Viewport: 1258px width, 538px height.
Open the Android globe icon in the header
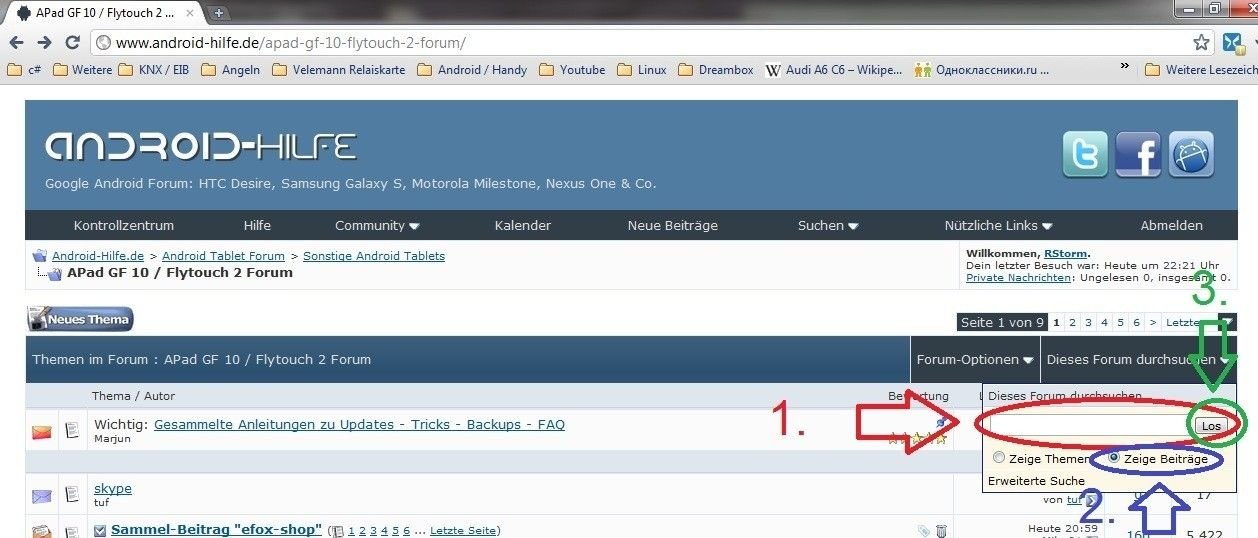[x=1191, y=155]
